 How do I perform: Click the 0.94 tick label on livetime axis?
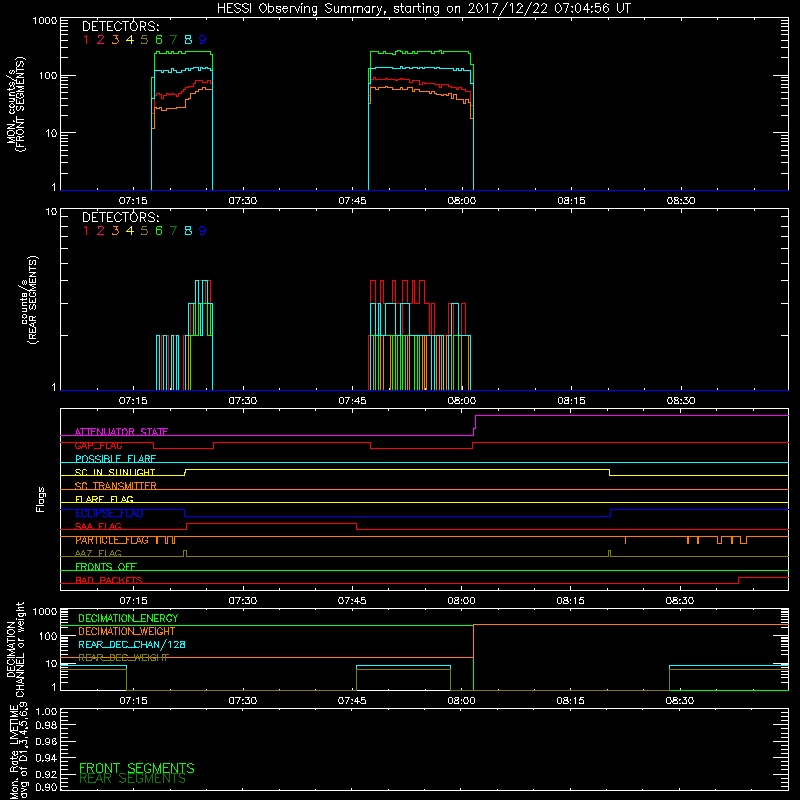coord(46,758)
